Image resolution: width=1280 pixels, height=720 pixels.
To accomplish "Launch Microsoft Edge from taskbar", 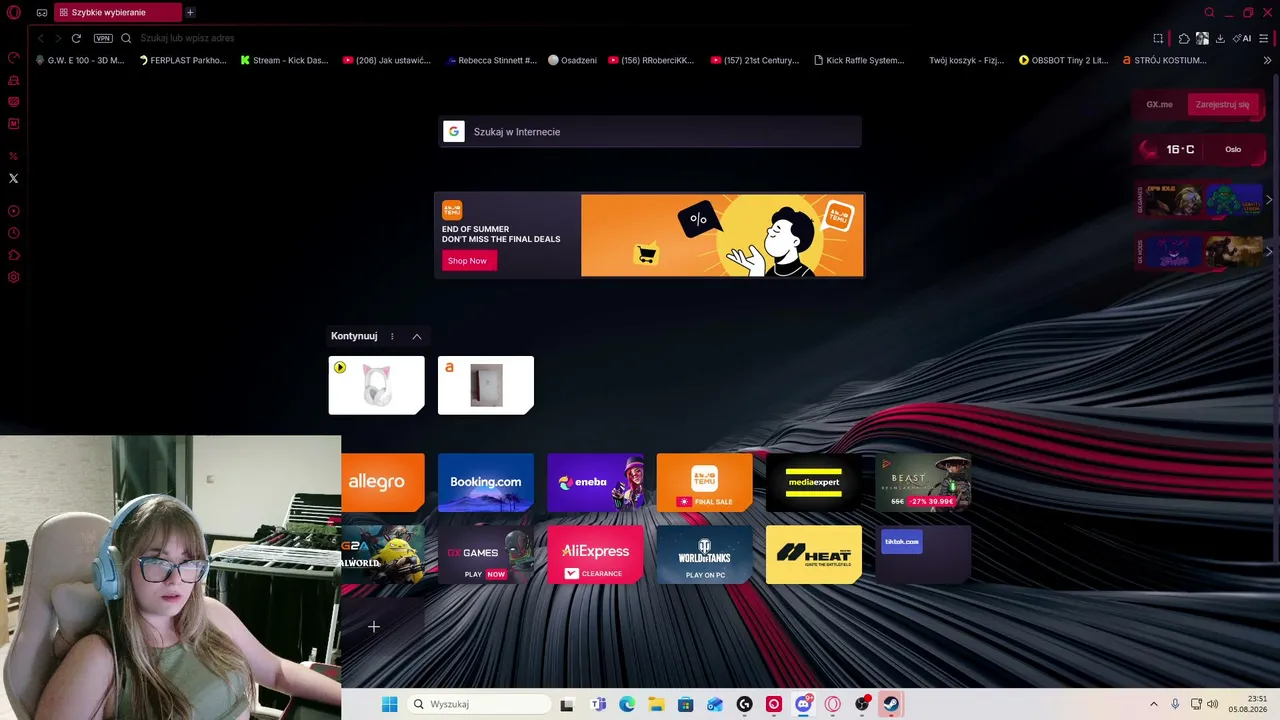I will (627, 704).
